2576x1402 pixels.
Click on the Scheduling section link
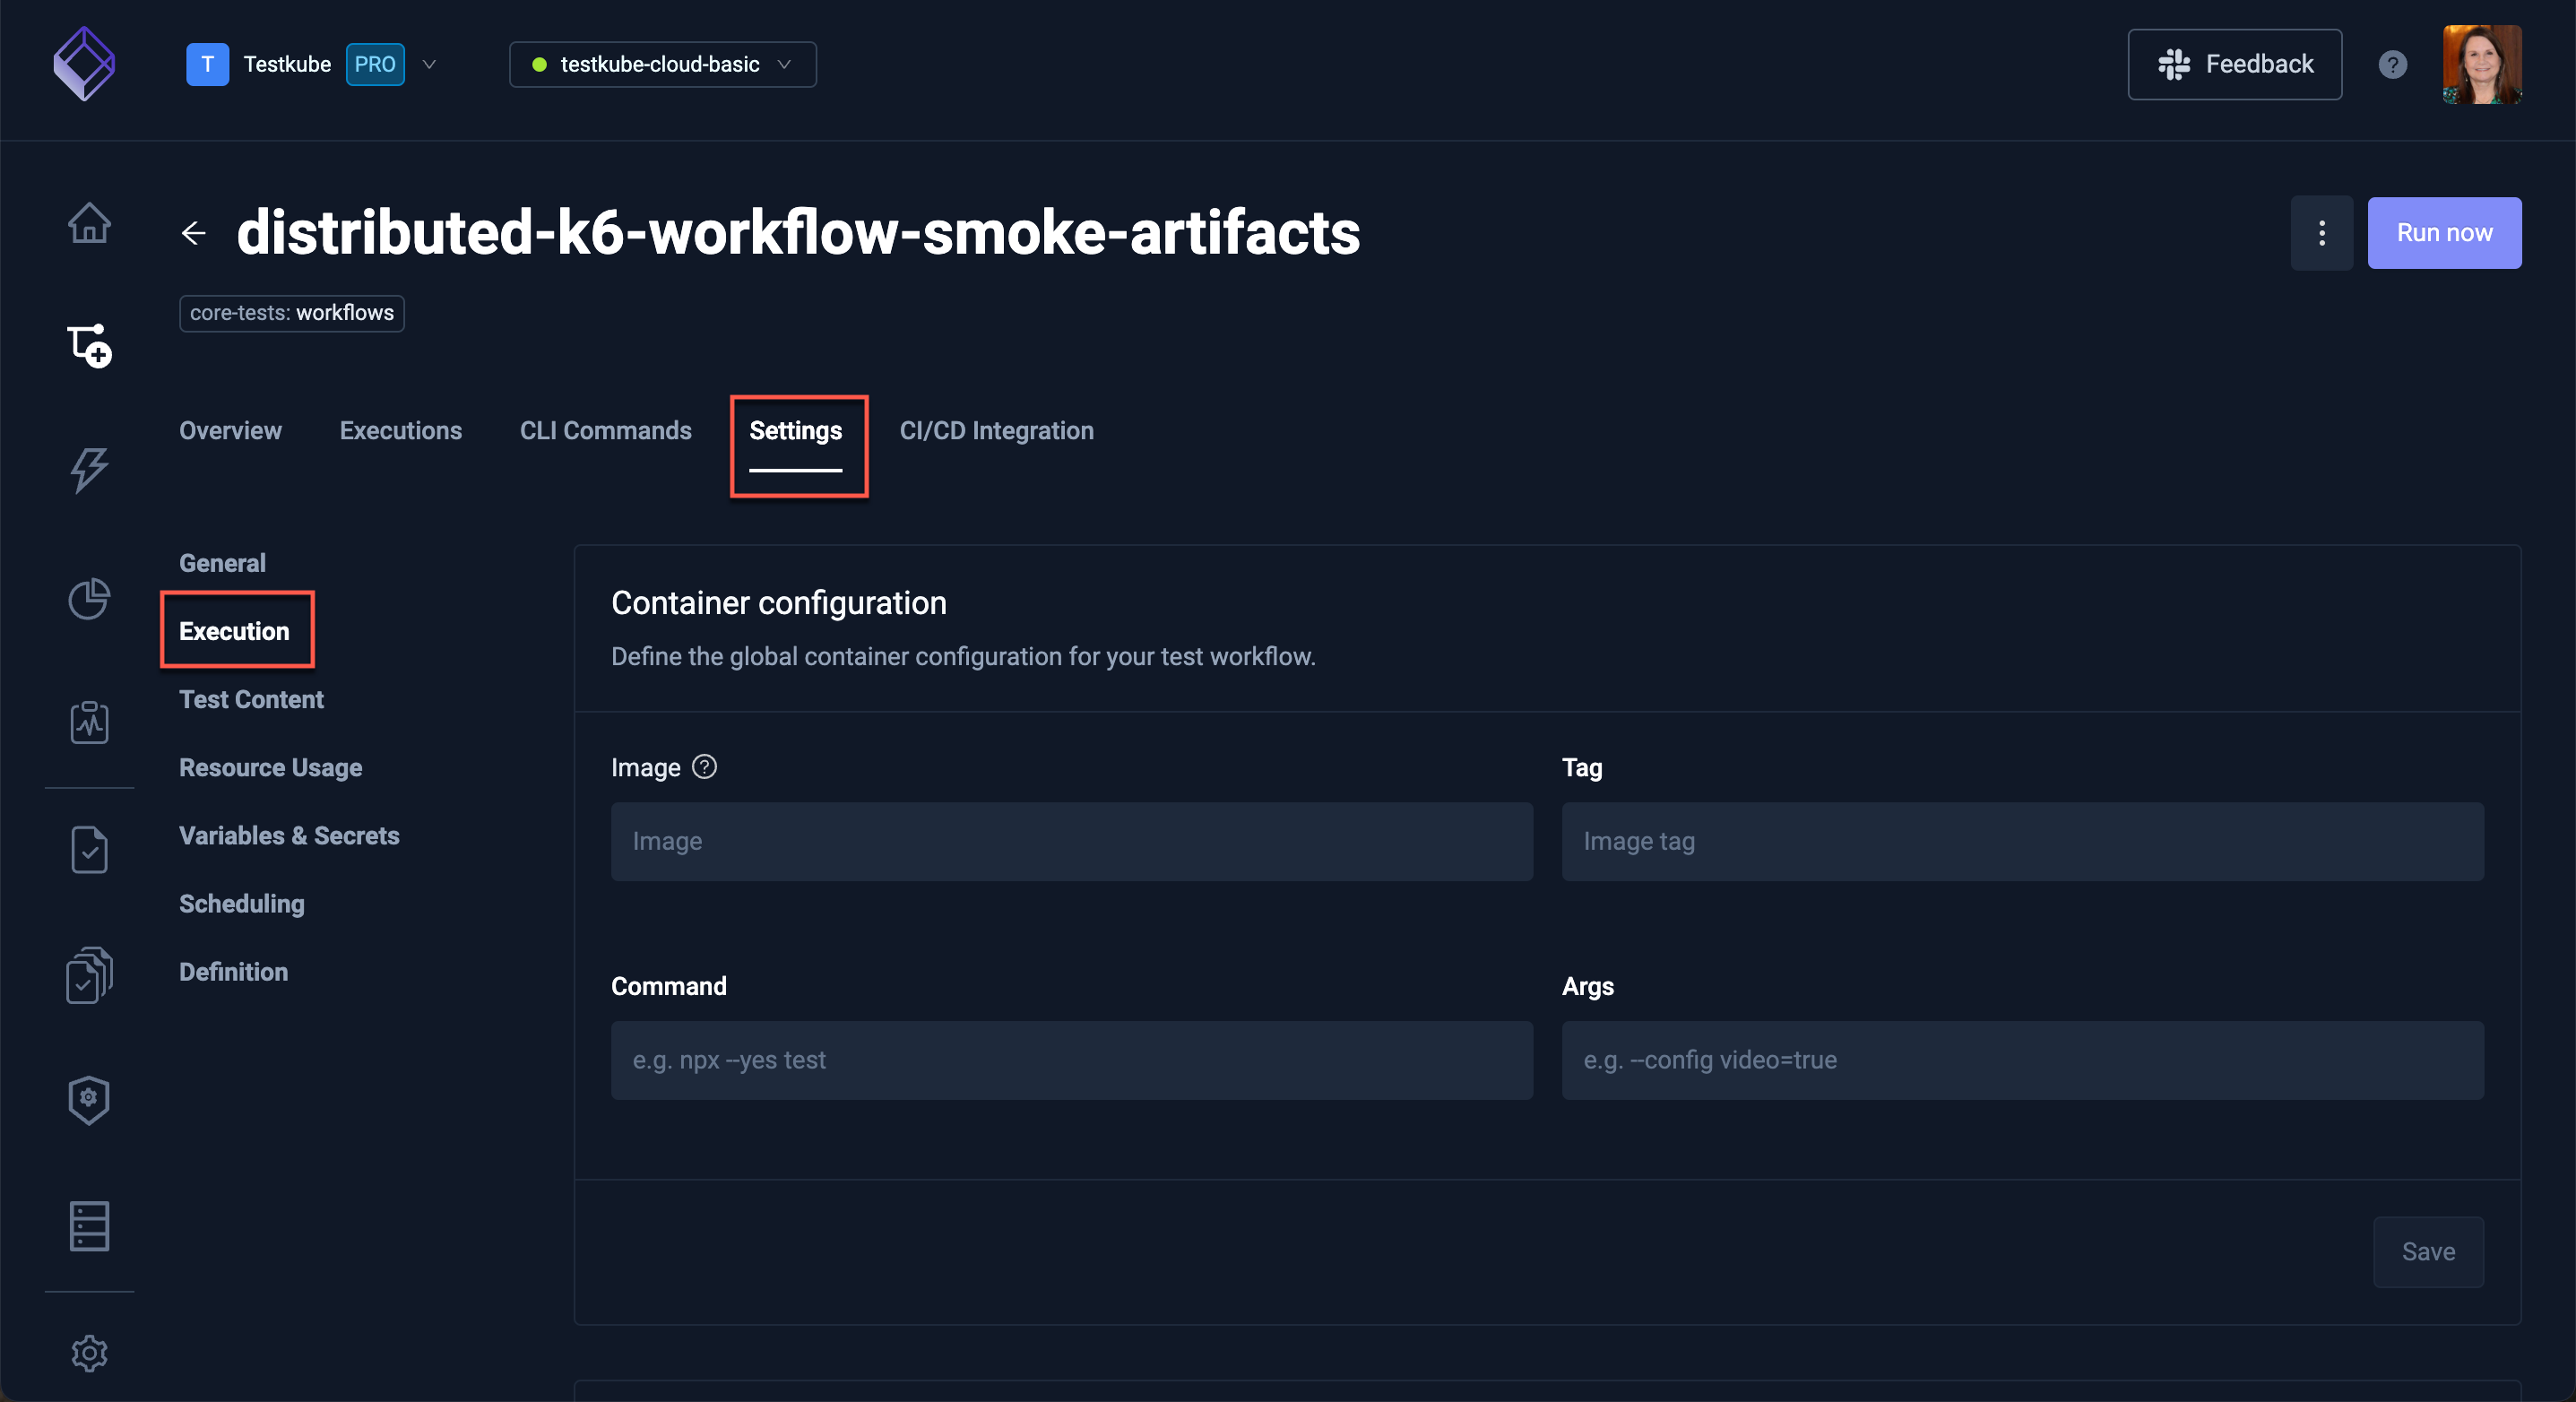[x=240, y=903]
